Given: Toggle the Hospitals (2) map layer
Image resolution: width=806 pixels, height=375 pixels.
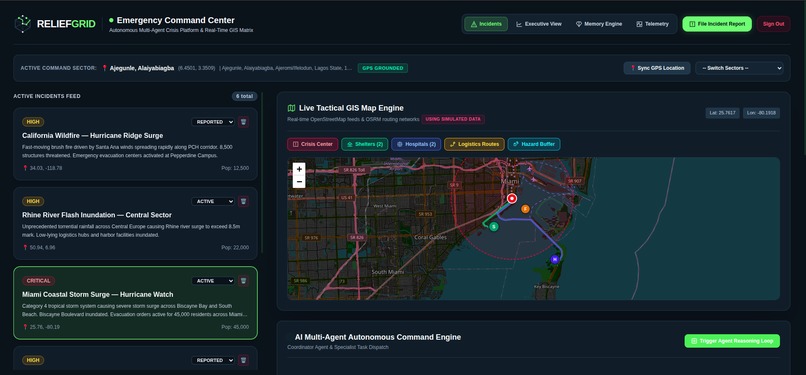Looking at the screenshot, I should 416,144.
